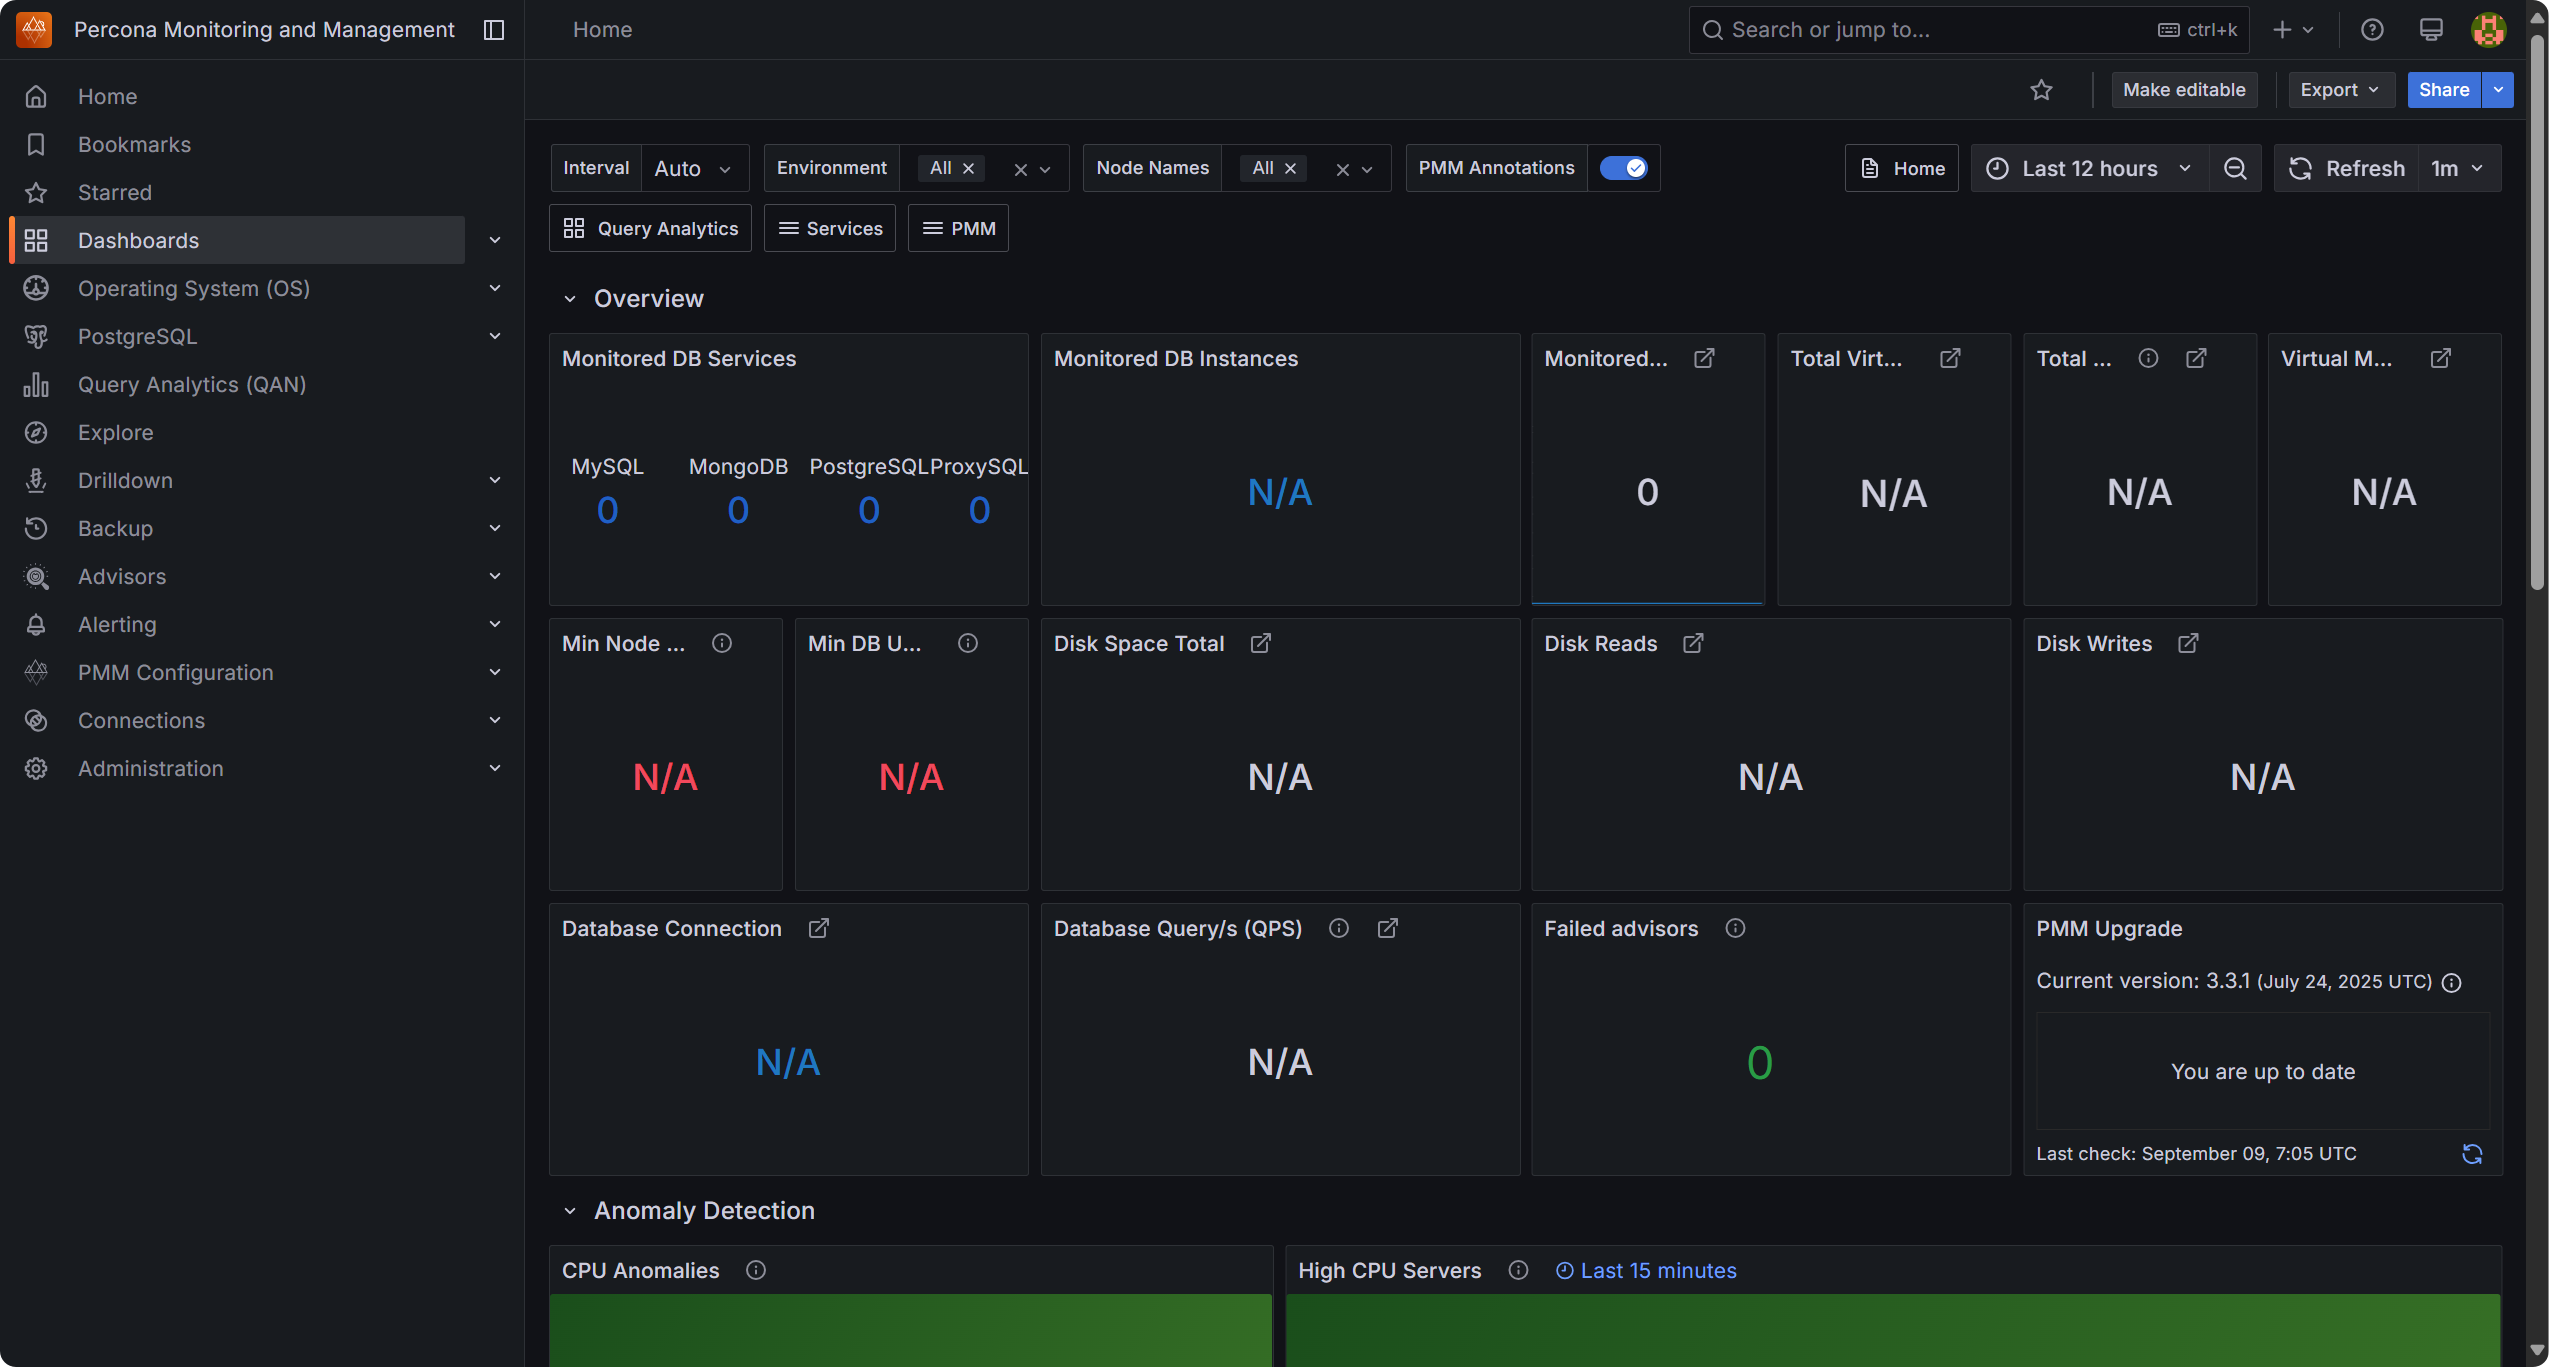Click the Percona logo icon
Viewport: 2549px width, 1367px height.
click(34, 29)
